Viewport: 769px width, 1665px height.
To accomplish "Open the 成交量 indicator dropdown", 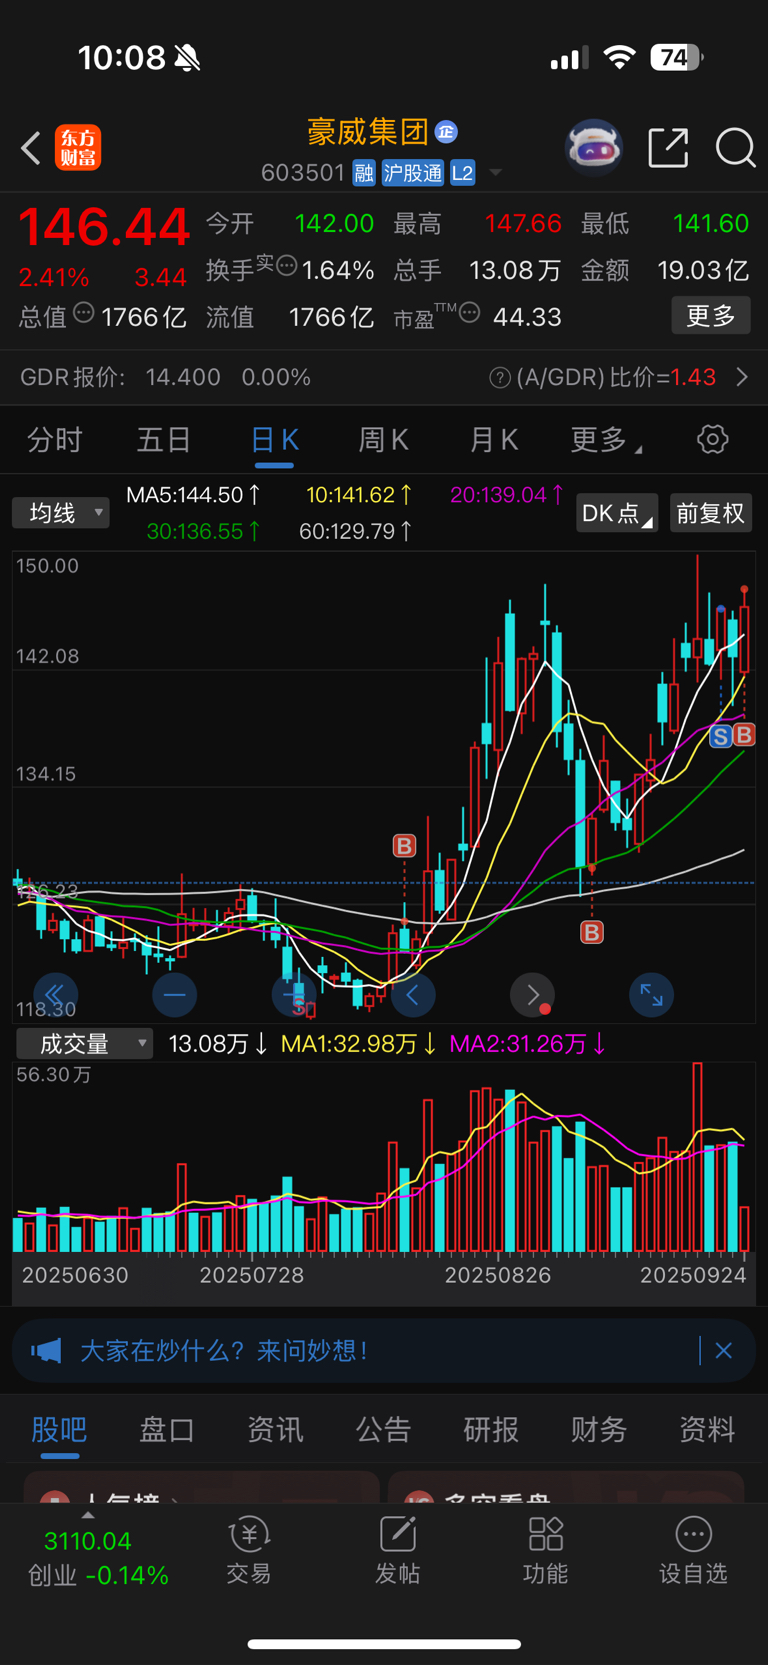I will (x=84, y=1044).
